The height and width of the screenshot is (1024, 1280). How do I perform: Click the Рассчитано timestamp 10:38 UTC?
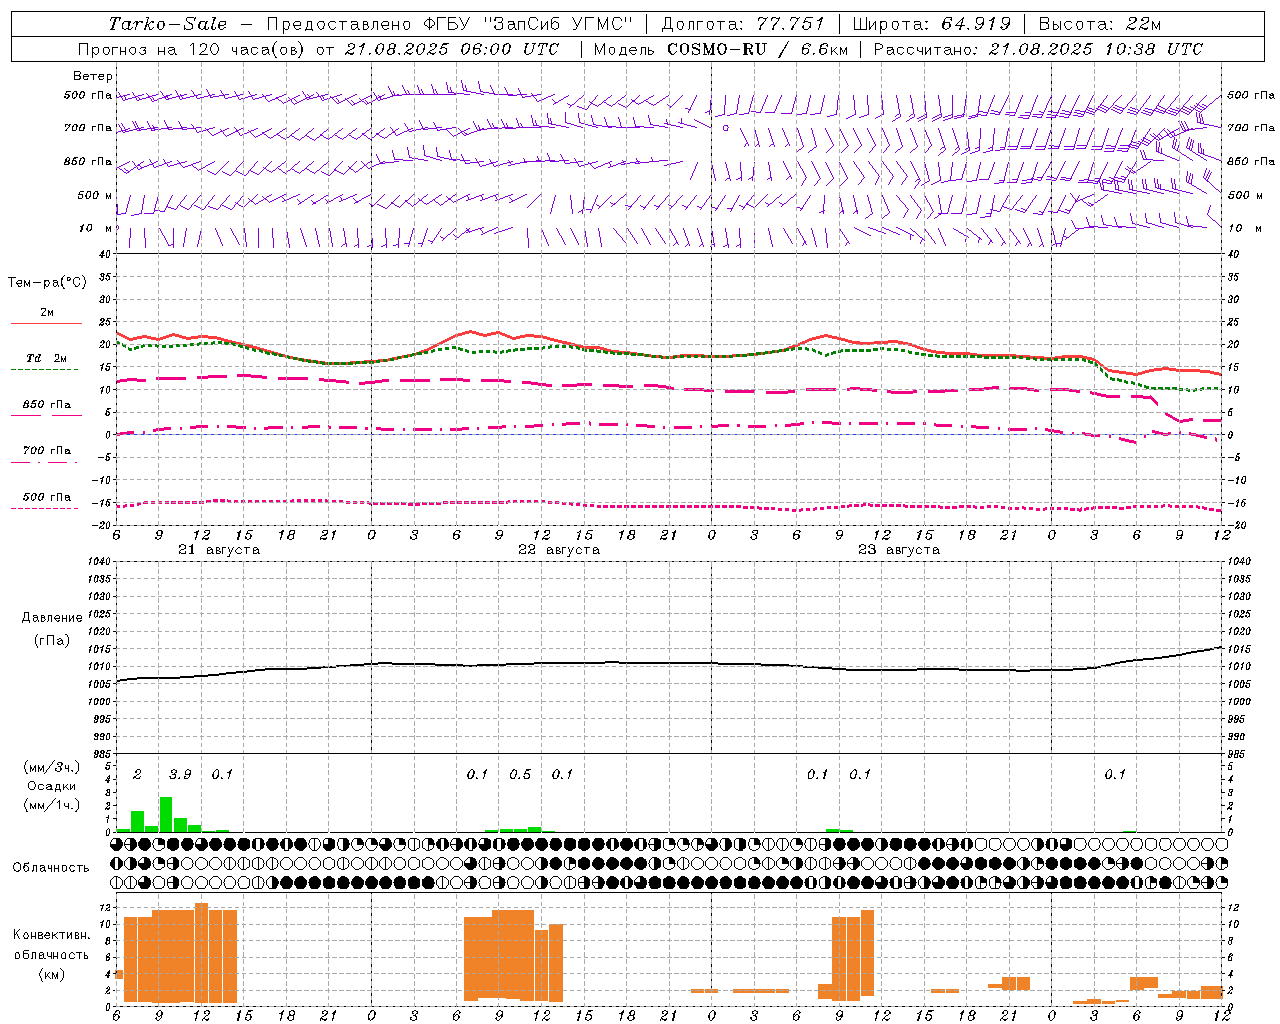[x=1152, y=49]
